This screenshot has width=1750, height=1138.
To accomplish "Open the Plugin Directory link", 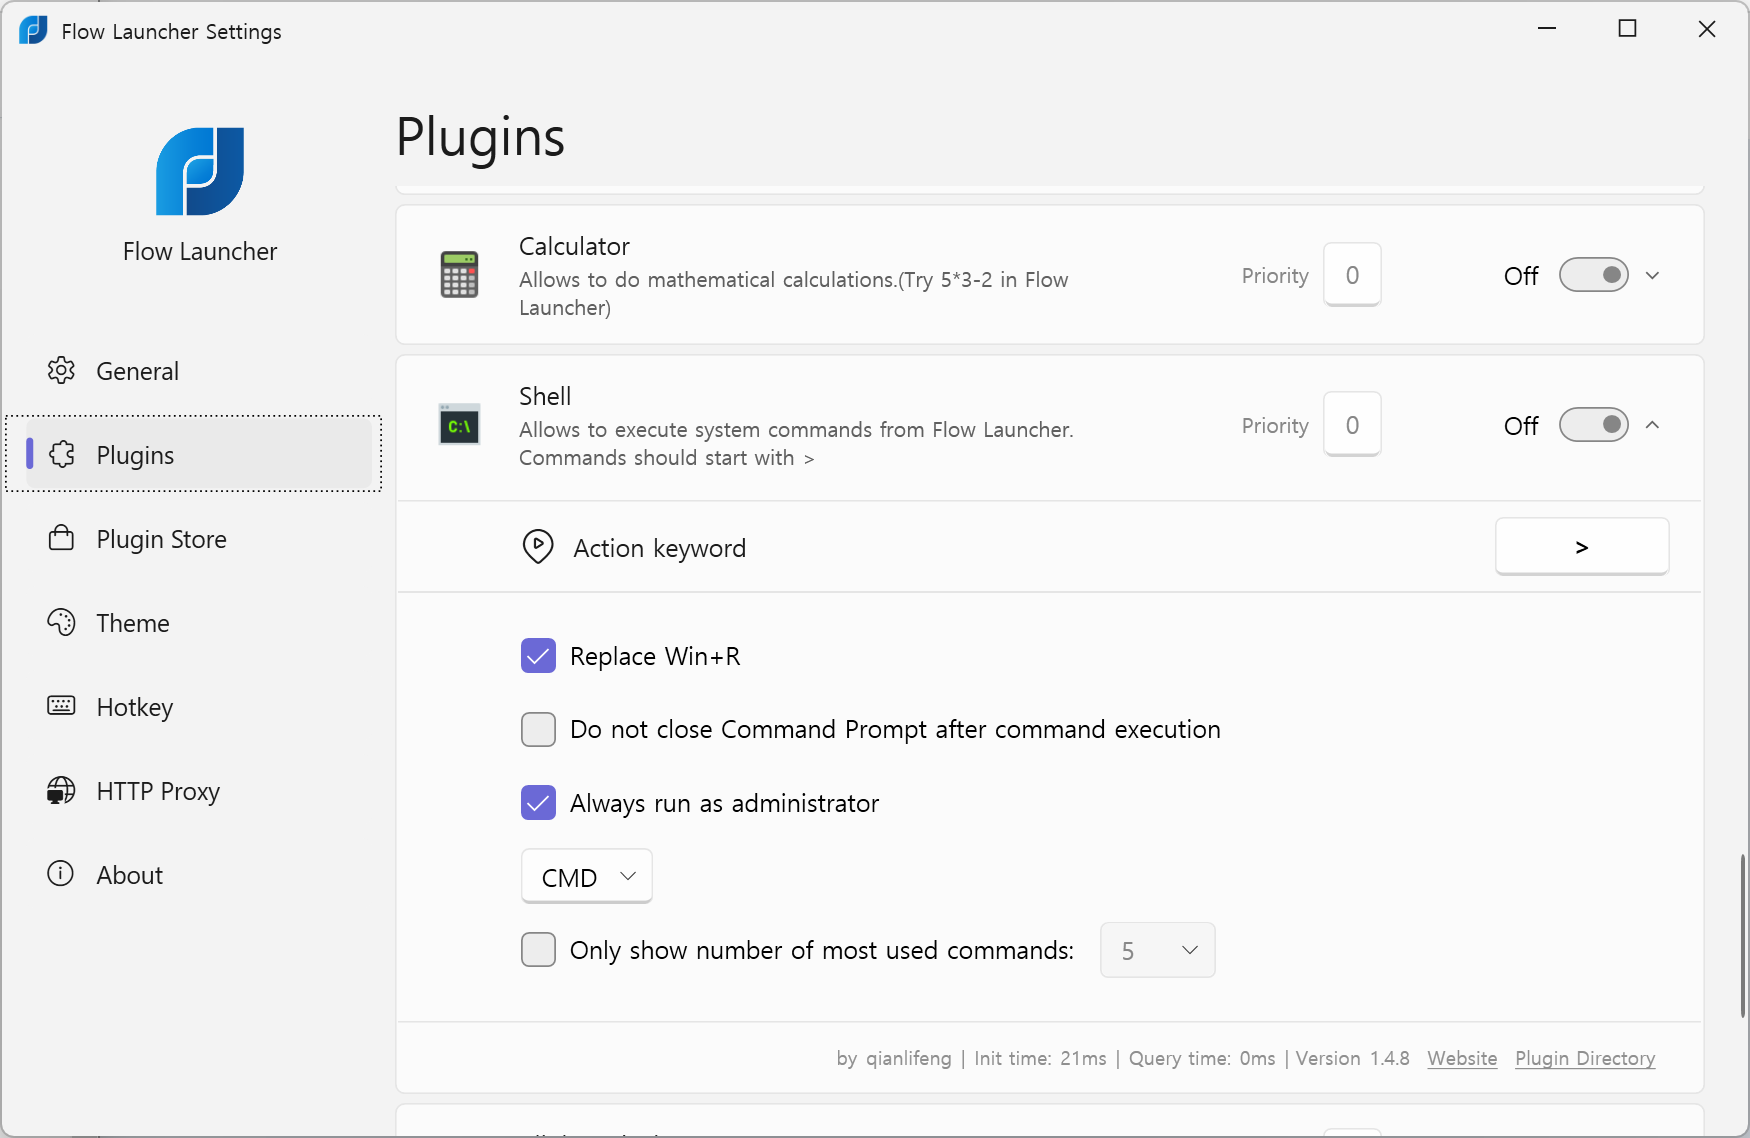I will pyautogui.click(x=1584, y=1058).
